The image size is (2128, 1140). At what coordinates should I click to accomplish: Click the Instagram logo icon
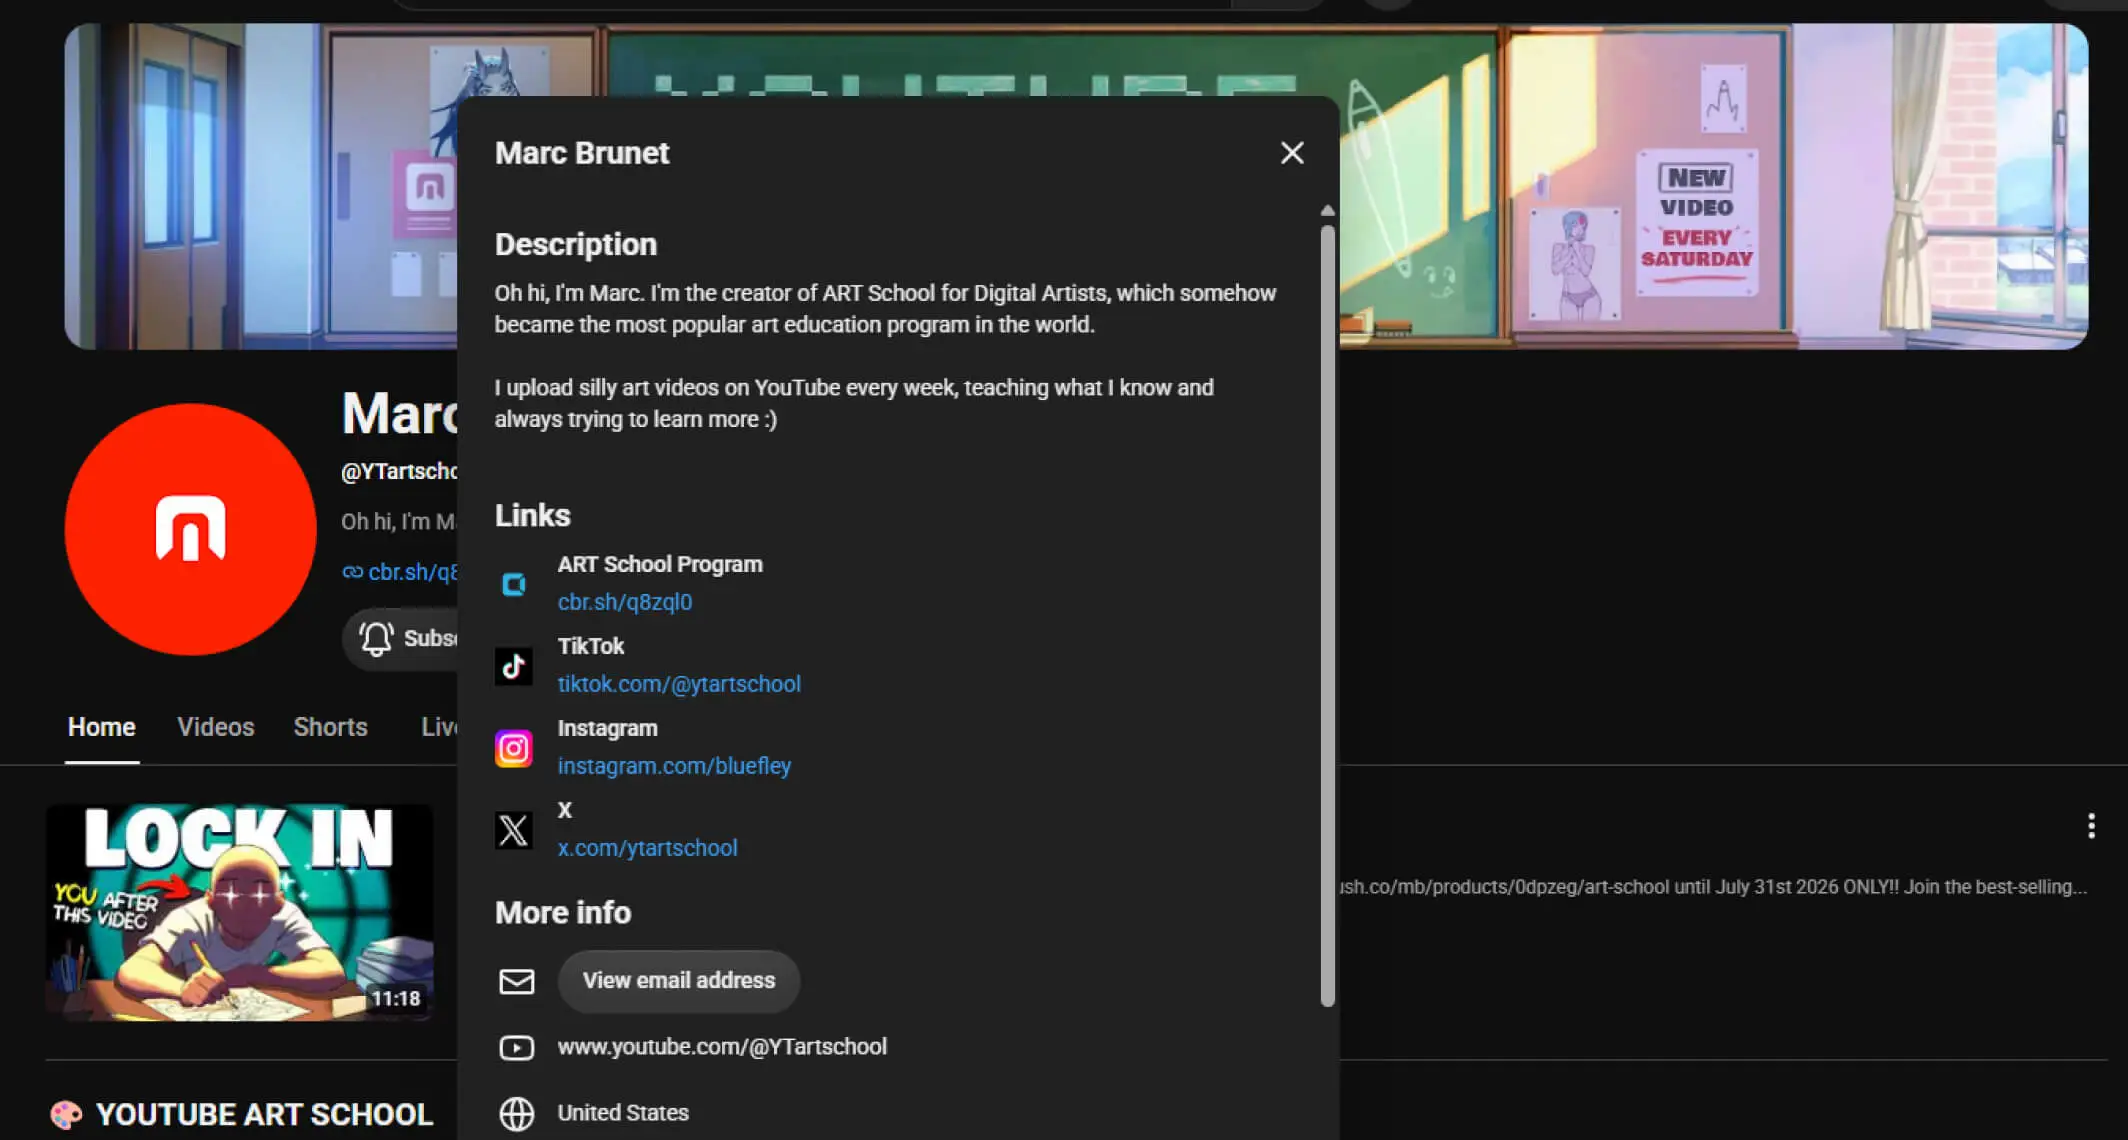tap(514, 748)
